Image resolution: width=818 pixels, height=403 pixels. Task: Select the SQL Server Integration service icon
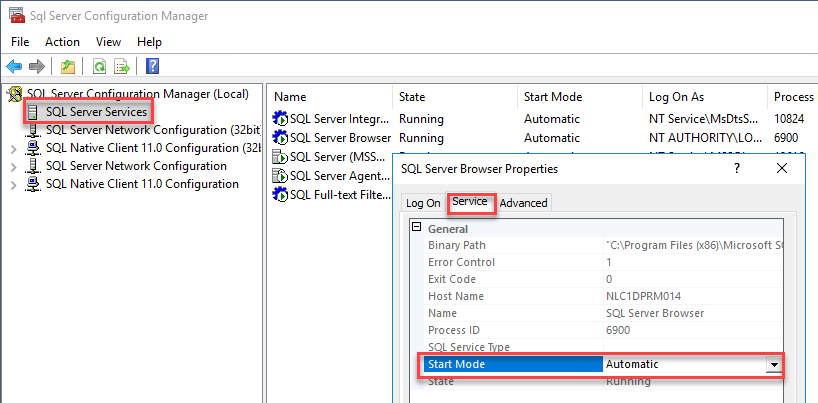280,119
